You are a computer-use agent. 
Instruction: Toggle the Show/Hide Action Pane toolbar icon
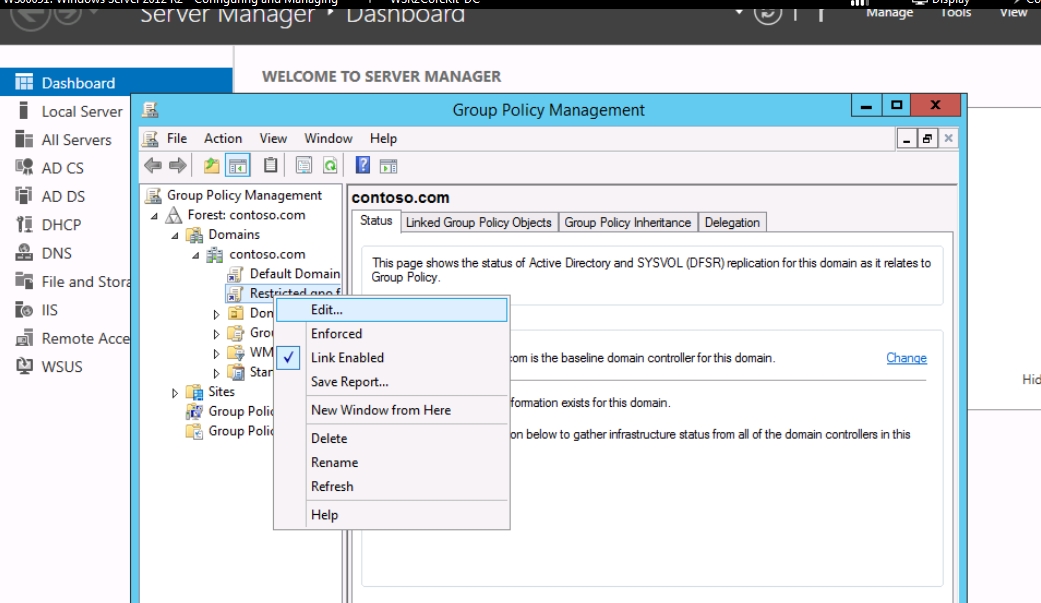point(388,165)
